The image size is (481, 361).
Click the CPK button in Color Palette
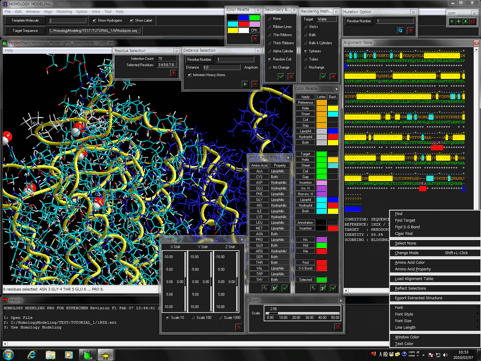pos(254,30)
